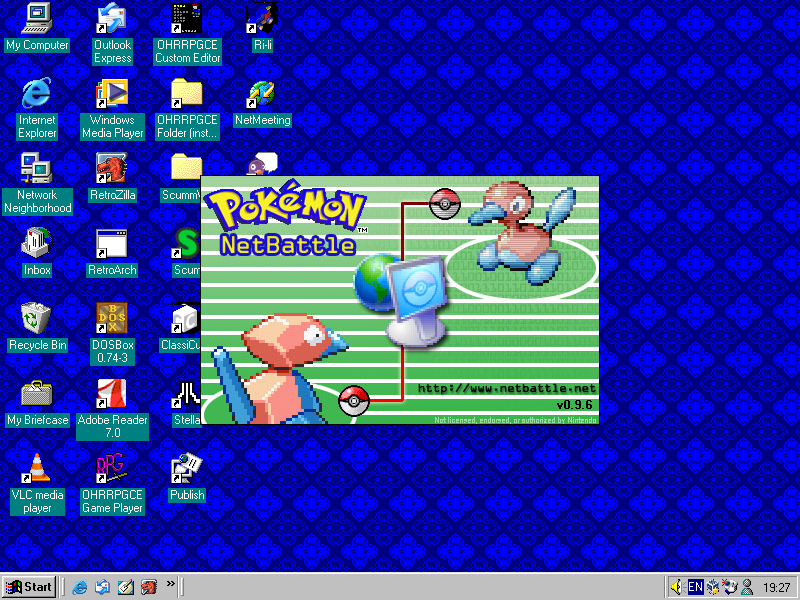Click the teal user figure tray icon
800x600 pixels.
point(747,587)
